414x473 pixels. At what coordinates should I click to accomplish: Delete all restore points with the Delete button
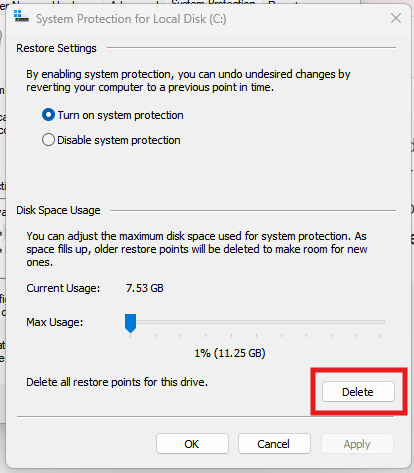pyautogui.click(x=358, y=392)
